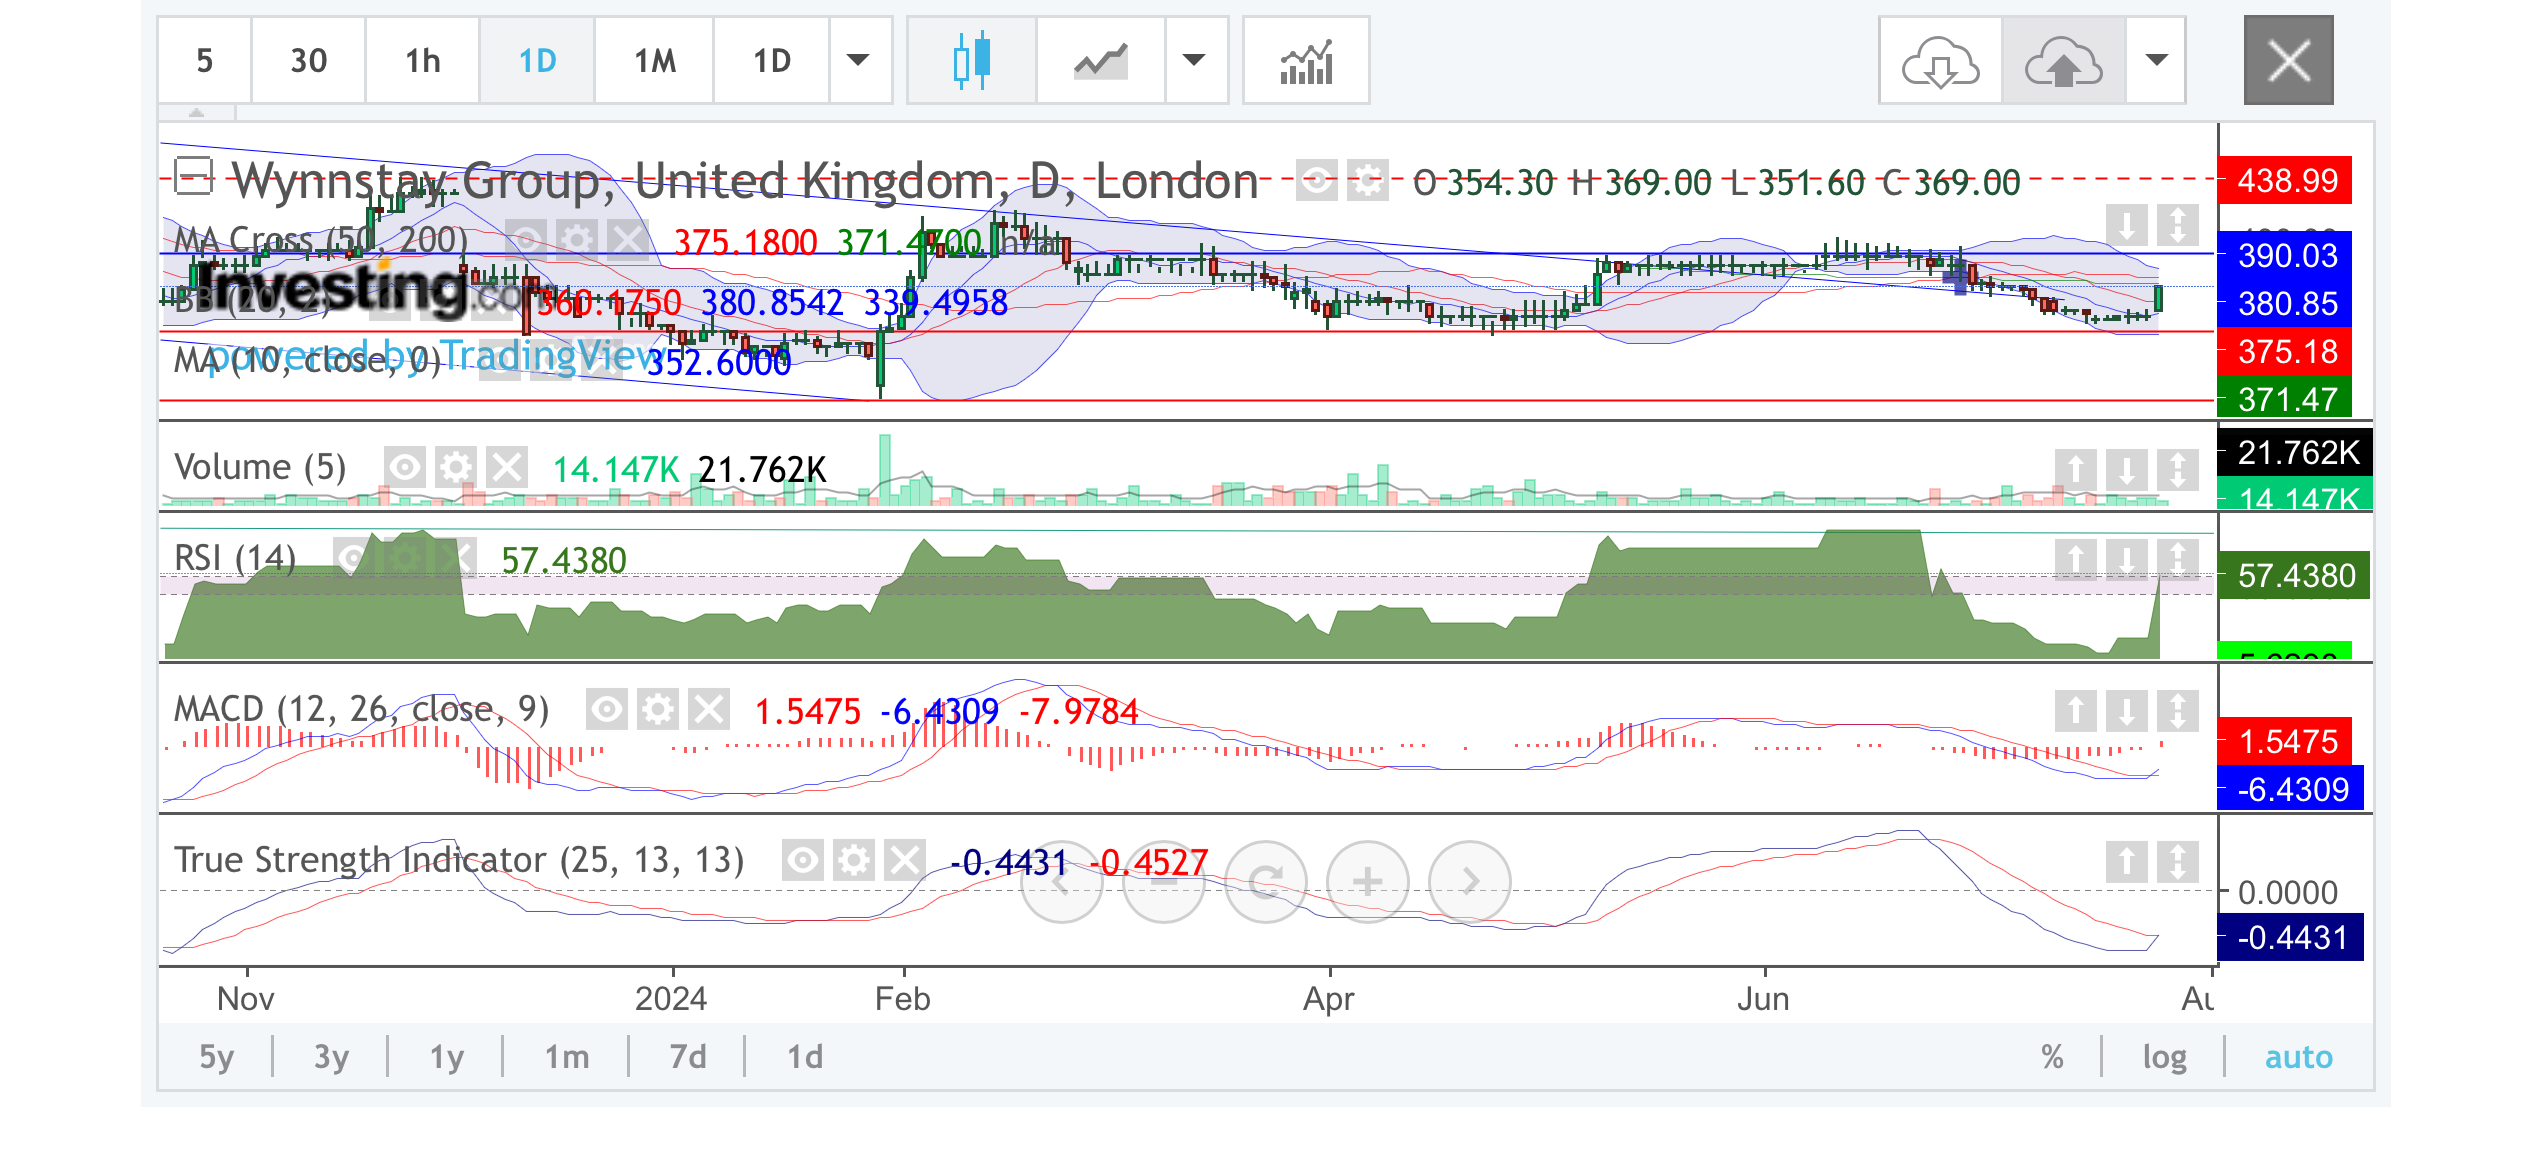
Task: Open MACD indicator settings gear
Action: pyautogui.click(x=658, y=710)
